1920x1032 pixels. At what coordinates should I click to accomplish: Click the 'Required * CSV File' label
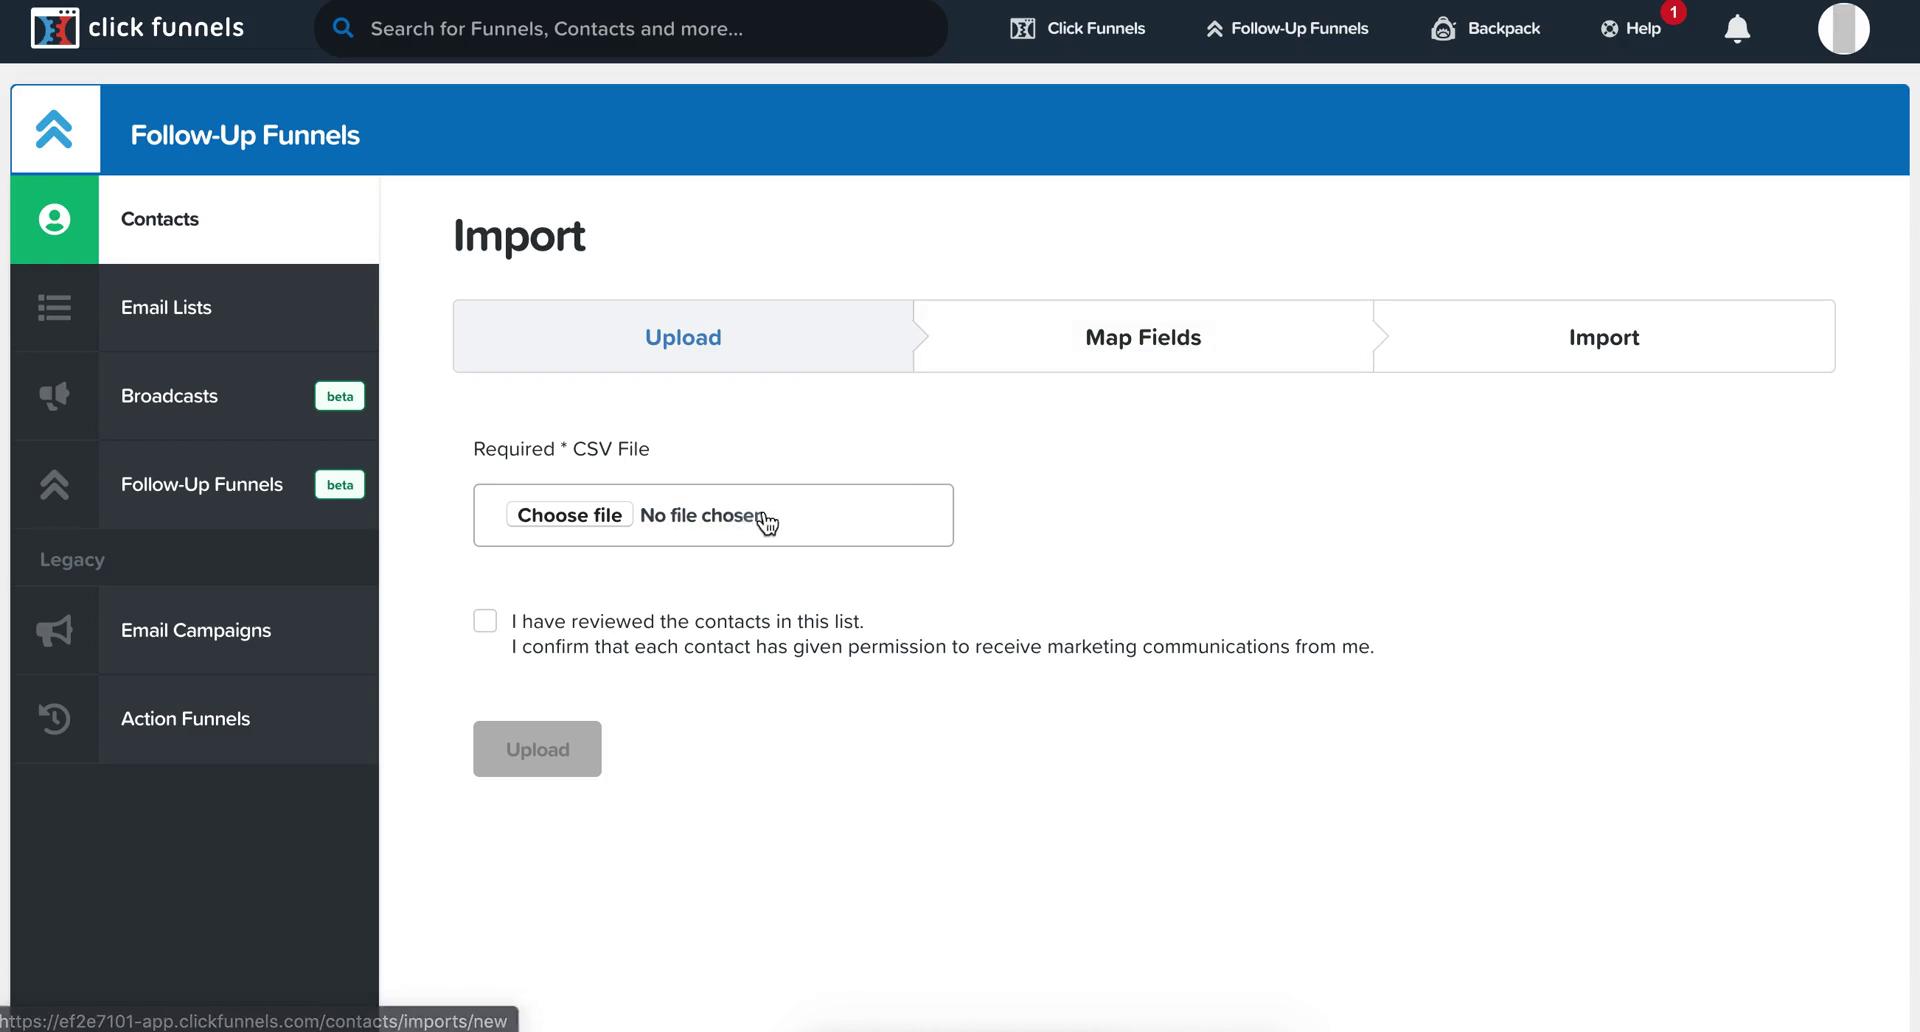(561, 449)
